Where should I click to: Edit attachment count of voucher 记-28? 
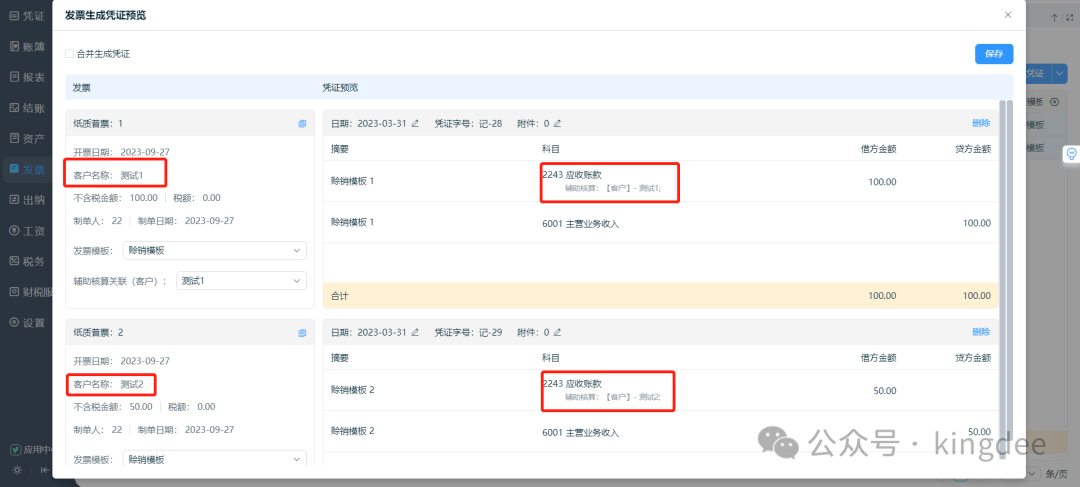(x=557, y=124)
